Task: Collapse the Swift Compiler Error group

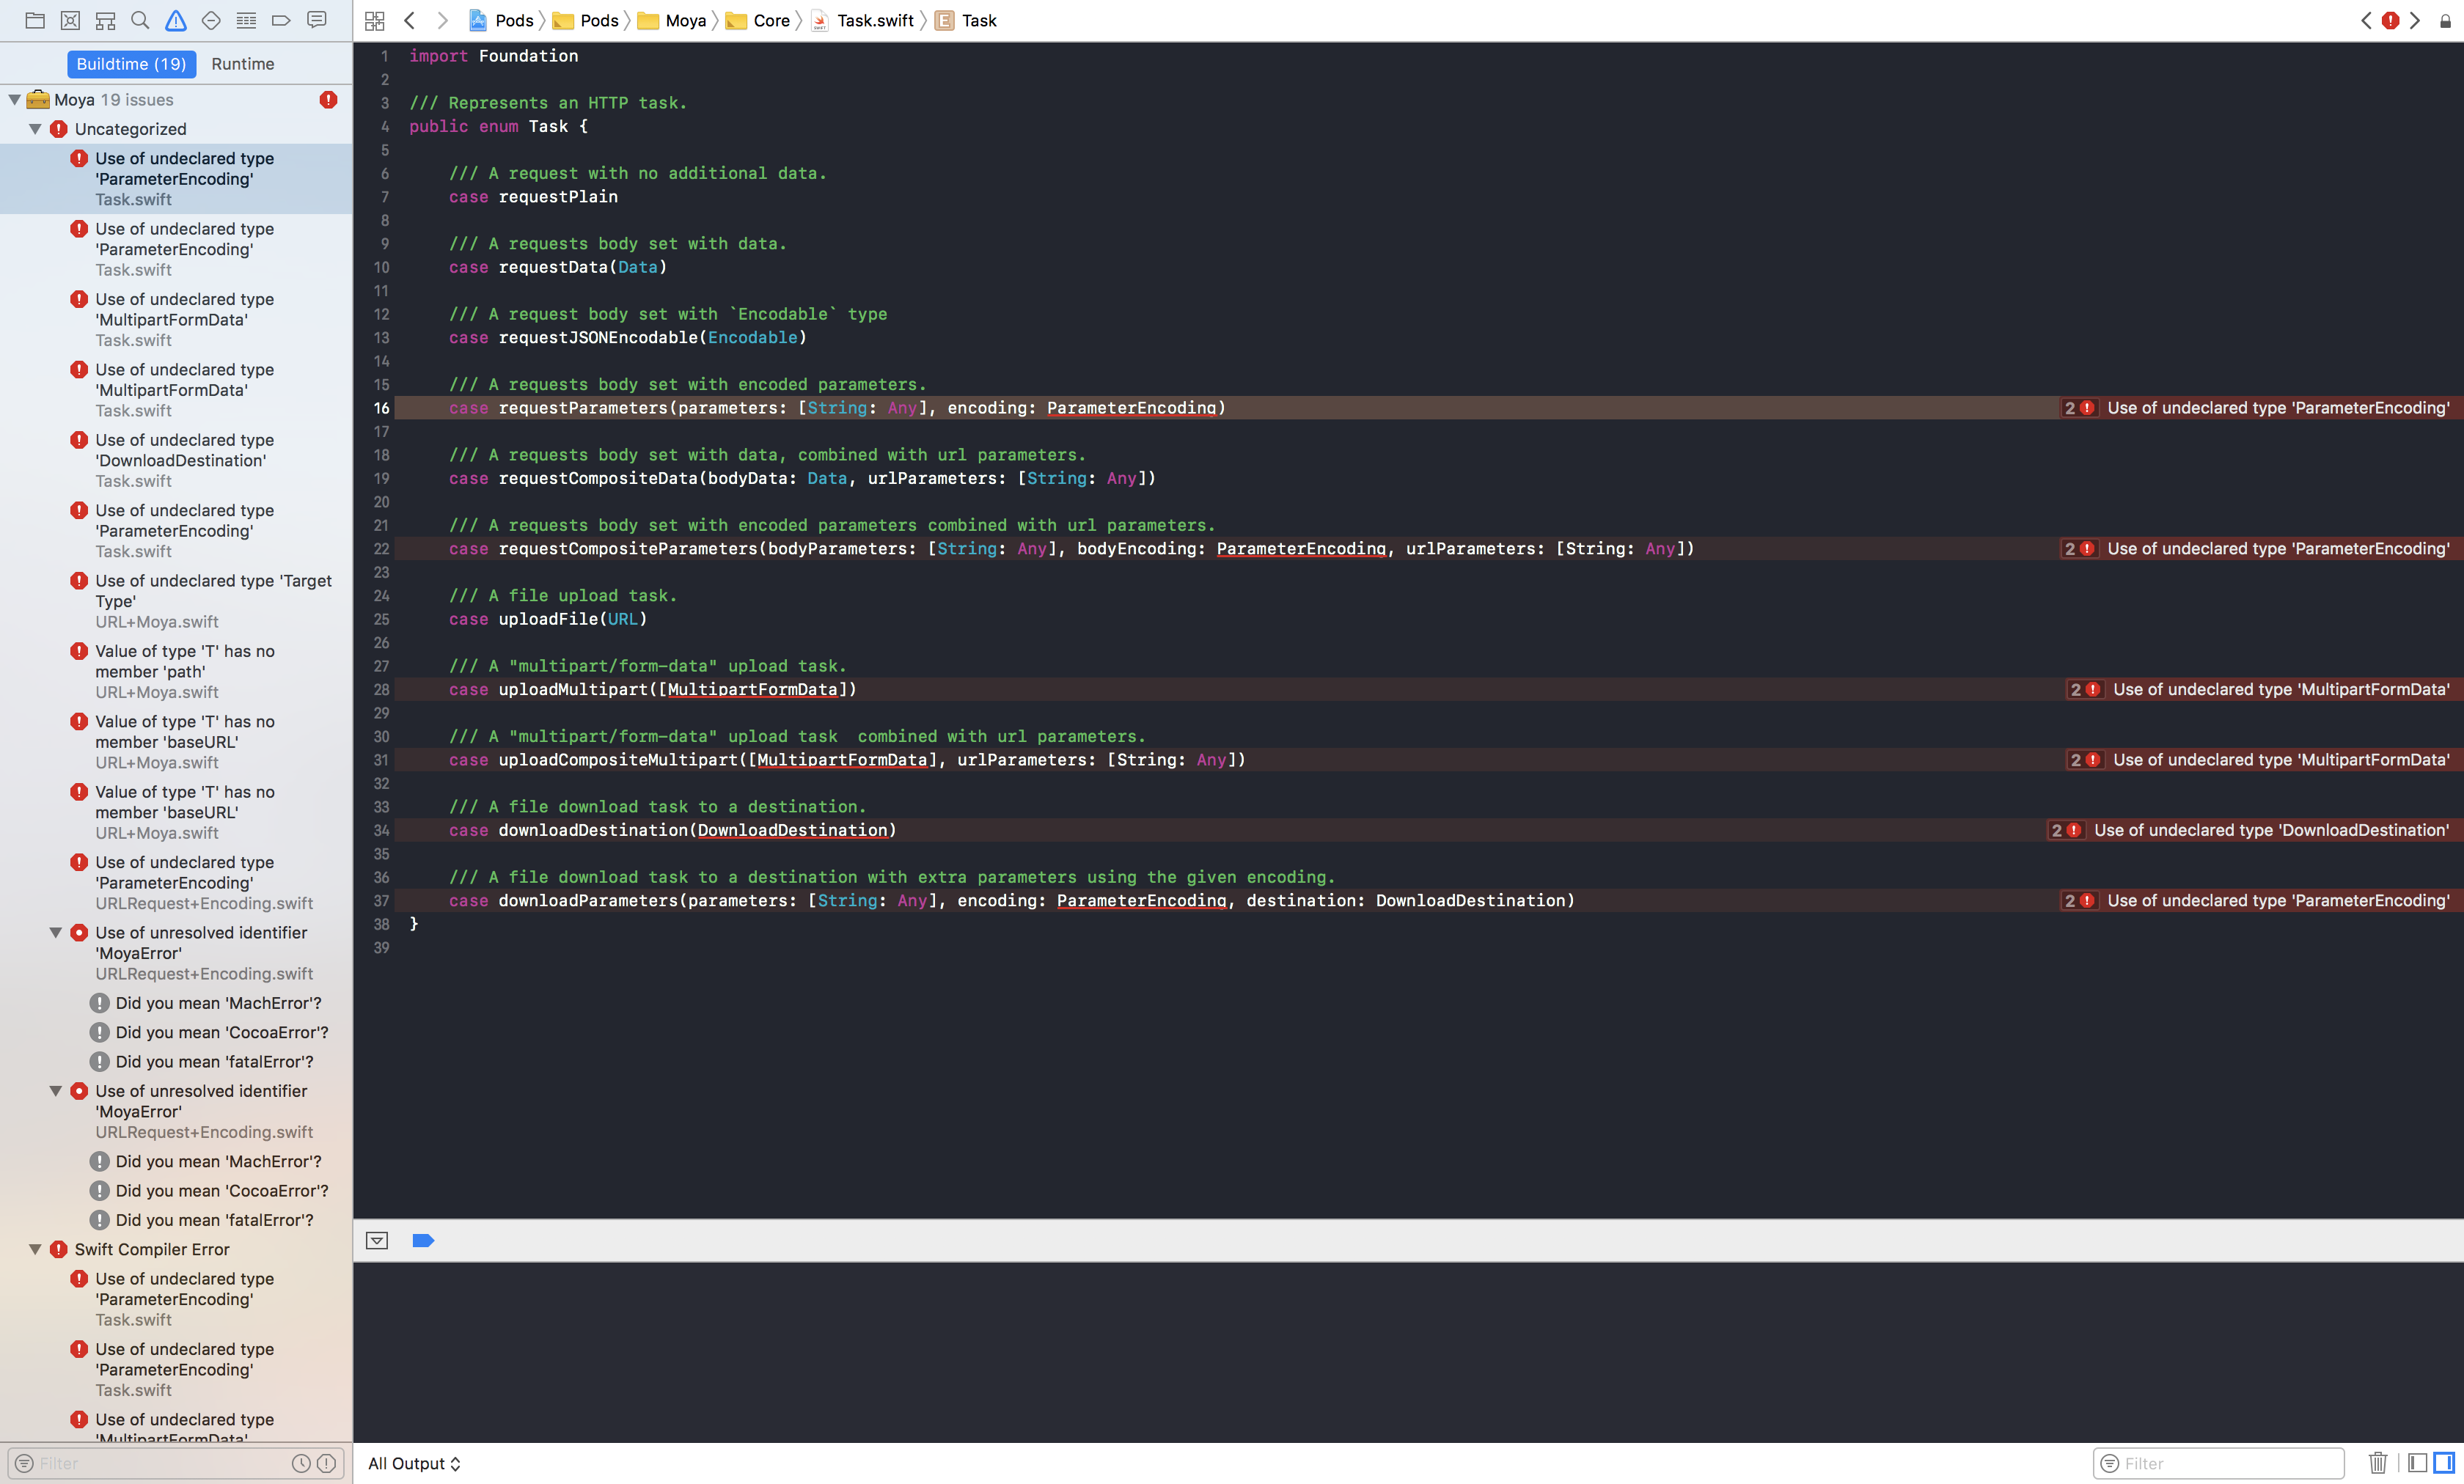Action: pos(35,1249)
